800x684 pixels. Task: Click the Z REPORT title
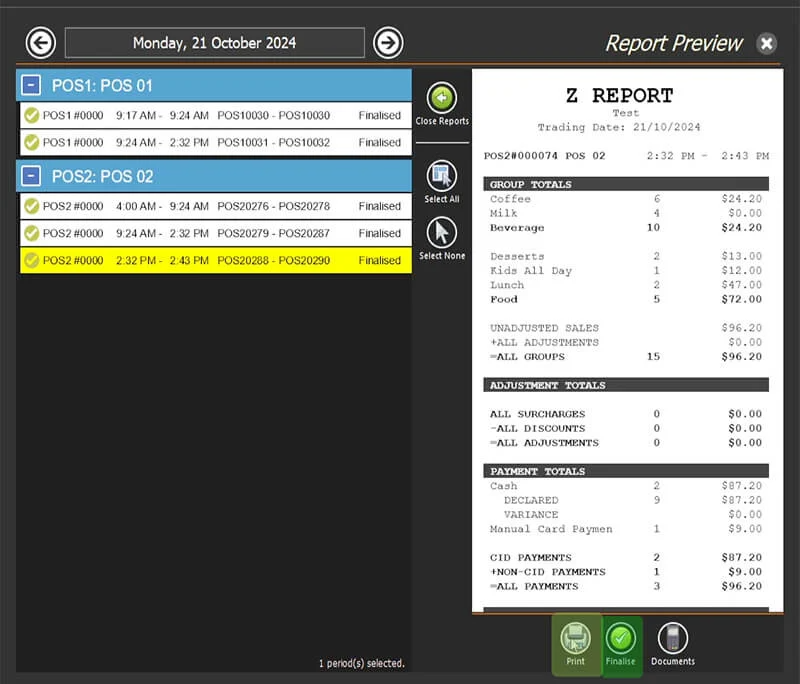(x=619, y=95)
